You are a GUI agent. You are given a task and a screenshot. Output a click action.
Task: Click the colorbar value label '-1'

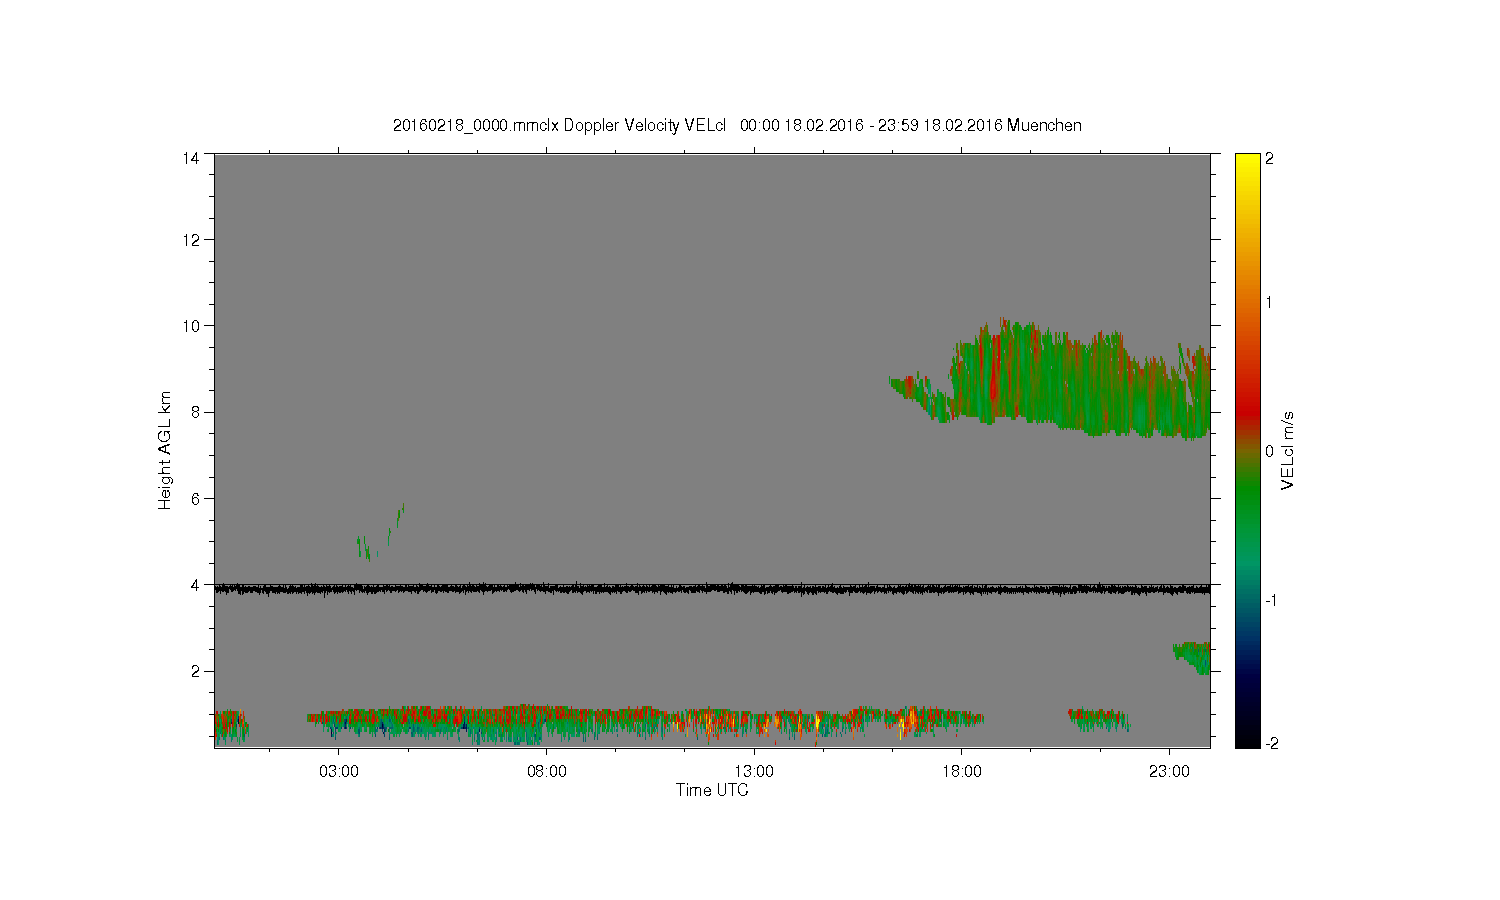1271,600
